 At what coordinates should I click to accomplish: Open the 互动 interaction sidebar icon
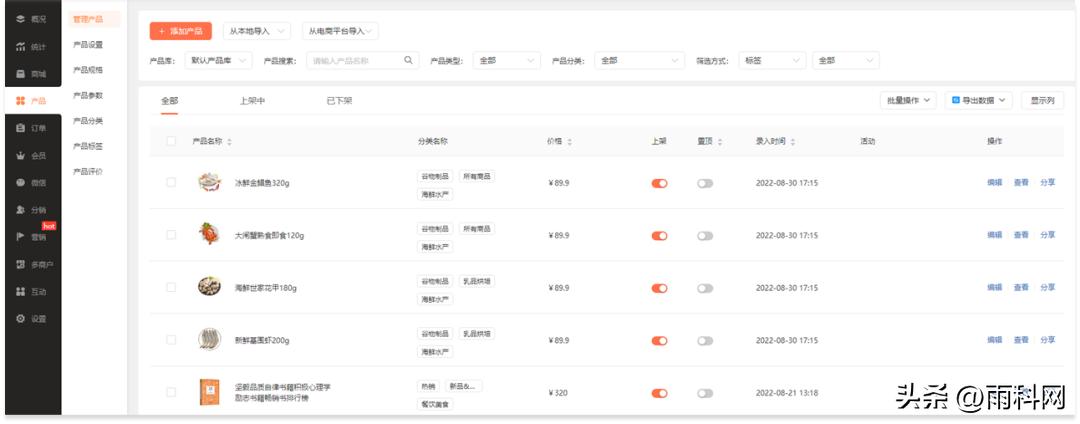coord(21,292)
